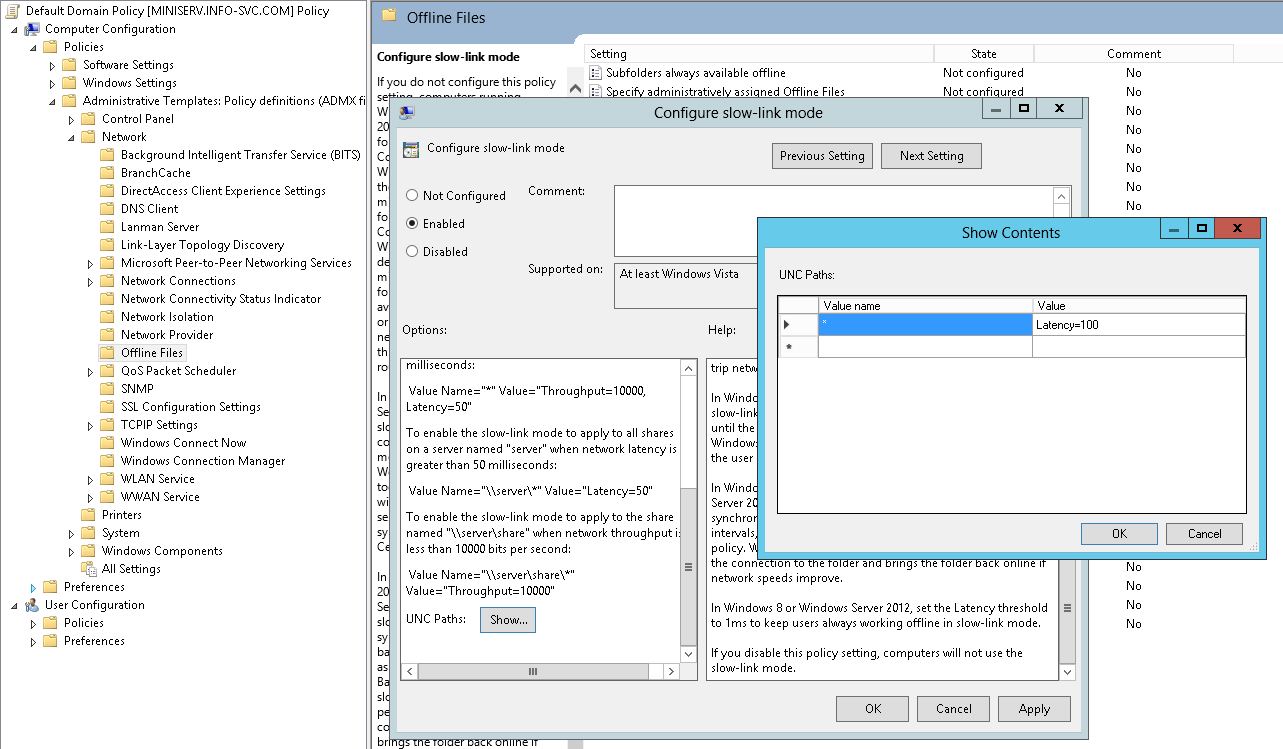Click the Offline Files header folder icon
This screenshot has width=1283, height=749.
387,17
